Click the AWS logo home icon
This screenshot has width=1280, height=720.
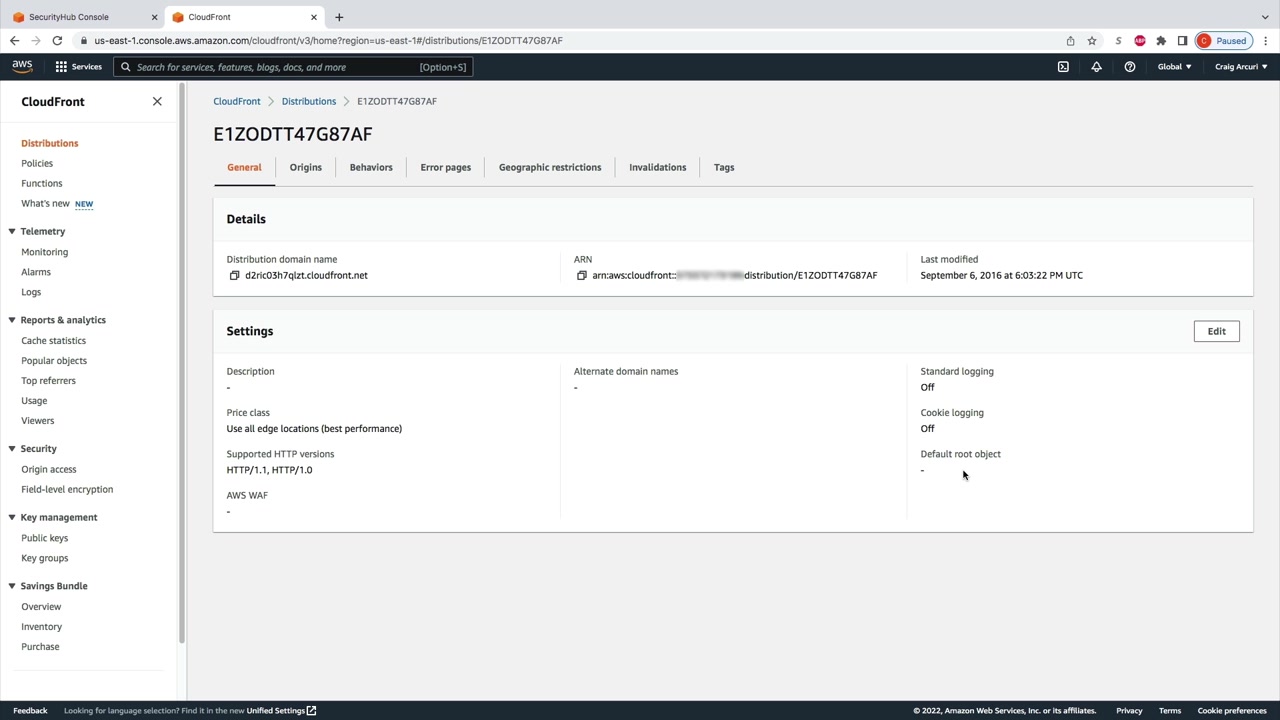tap(22, 67)
